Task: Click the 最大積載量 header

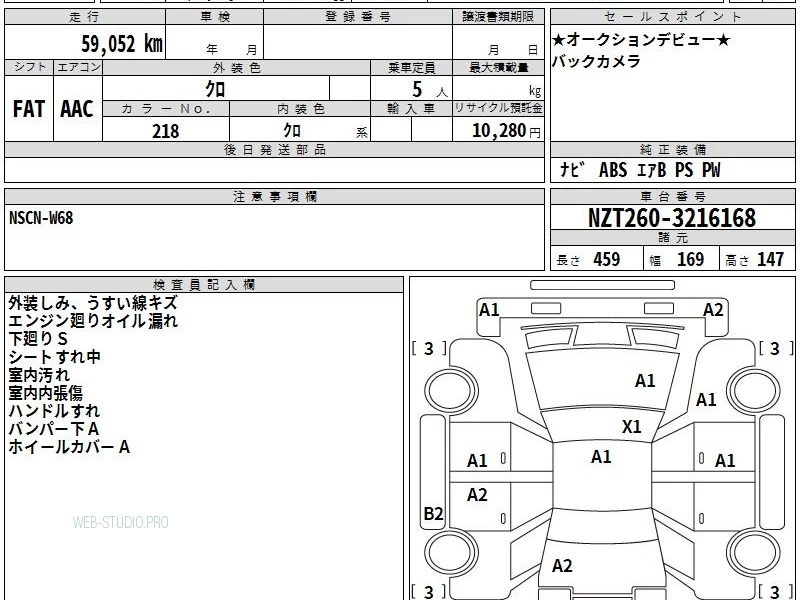Action: [x=498, y=67]
